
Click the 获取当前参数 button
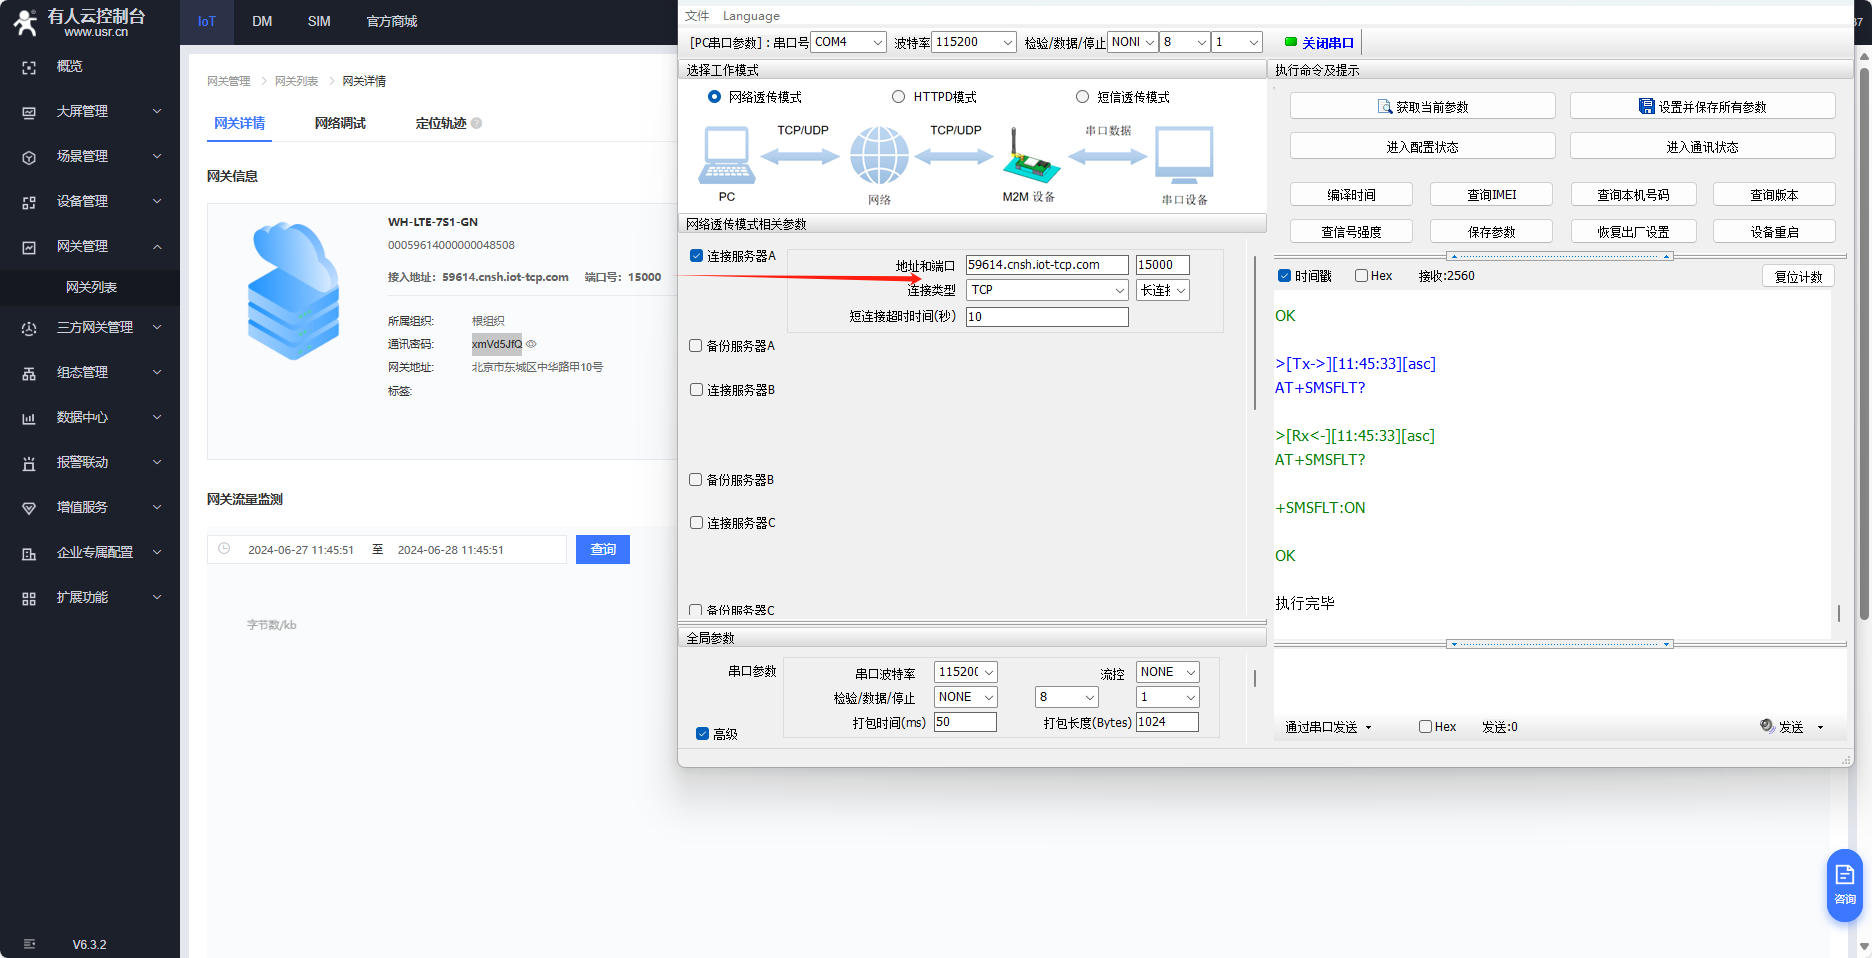1422,106
